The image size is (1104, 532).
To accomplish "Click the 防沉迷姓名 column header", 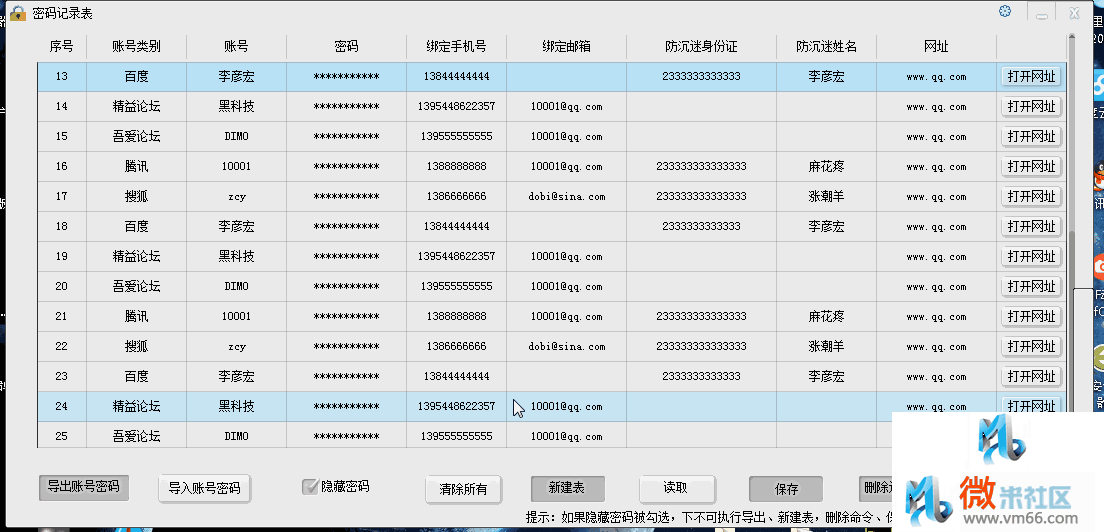I will (x=827, y=47).
